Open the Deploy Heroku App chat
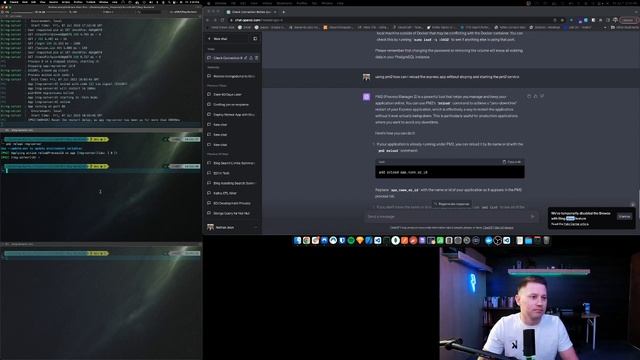Image resolution: width=640 pixels, height=360 pixels. 233,115
